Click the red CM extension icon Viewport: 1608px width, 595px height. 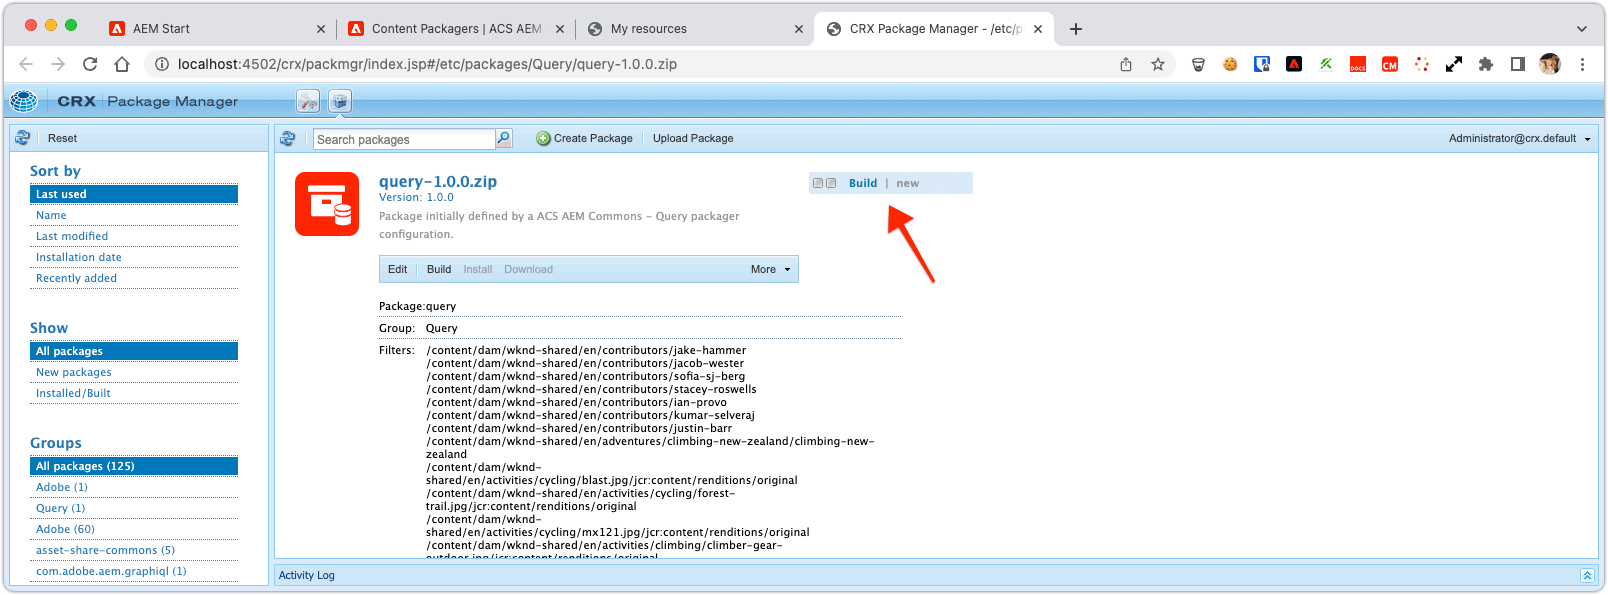pos(1390,64)
